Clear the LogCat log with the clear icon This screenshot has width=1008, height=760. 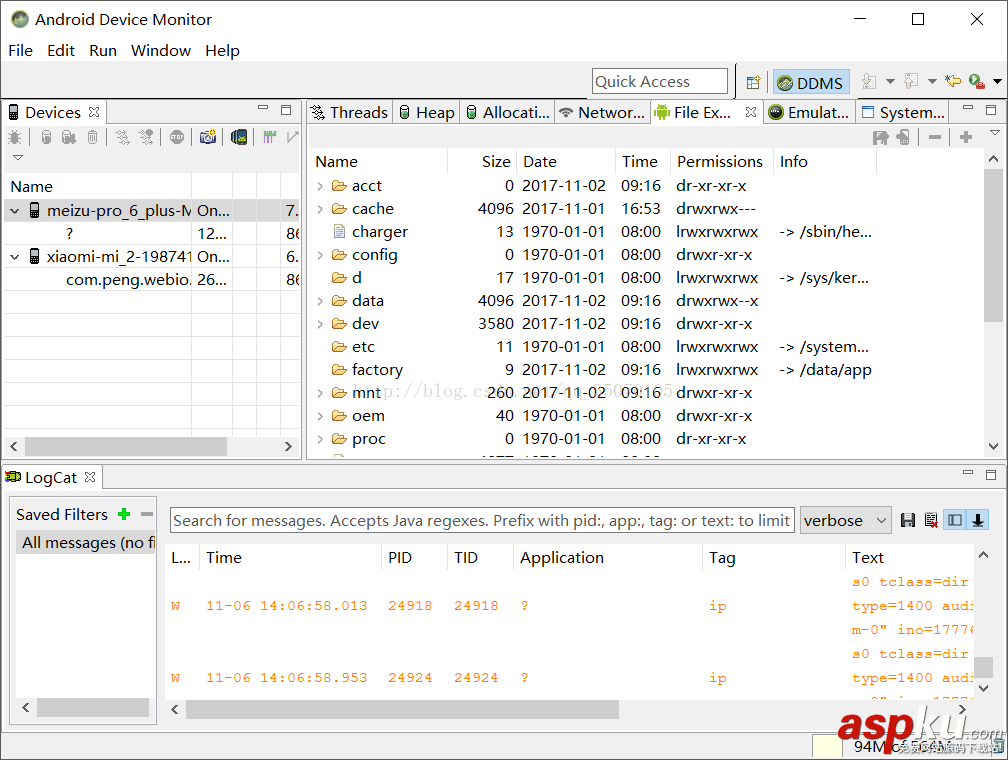[931, 520]
